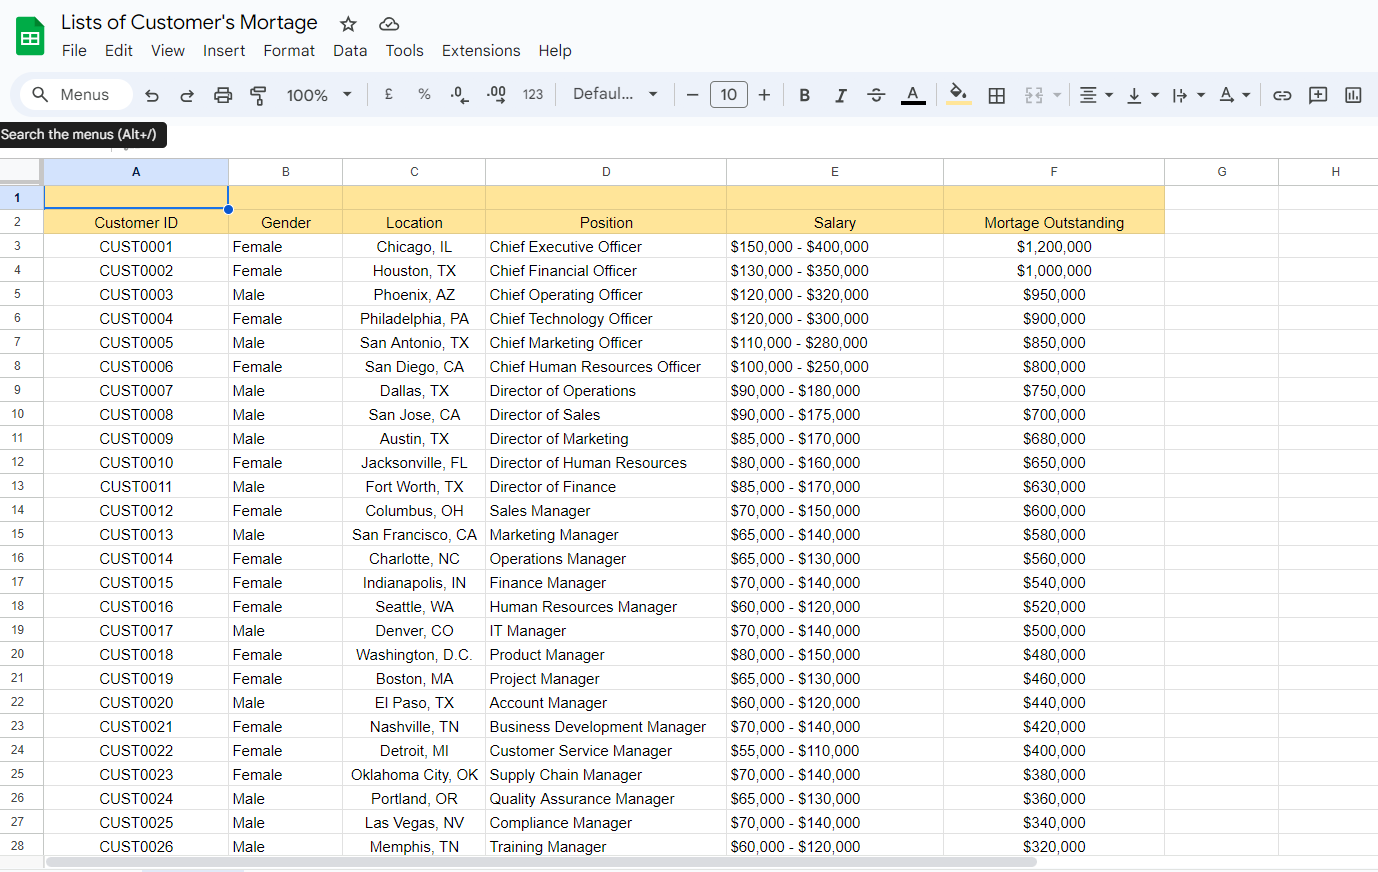Toggle bold formatting

[x=804, y=95]
